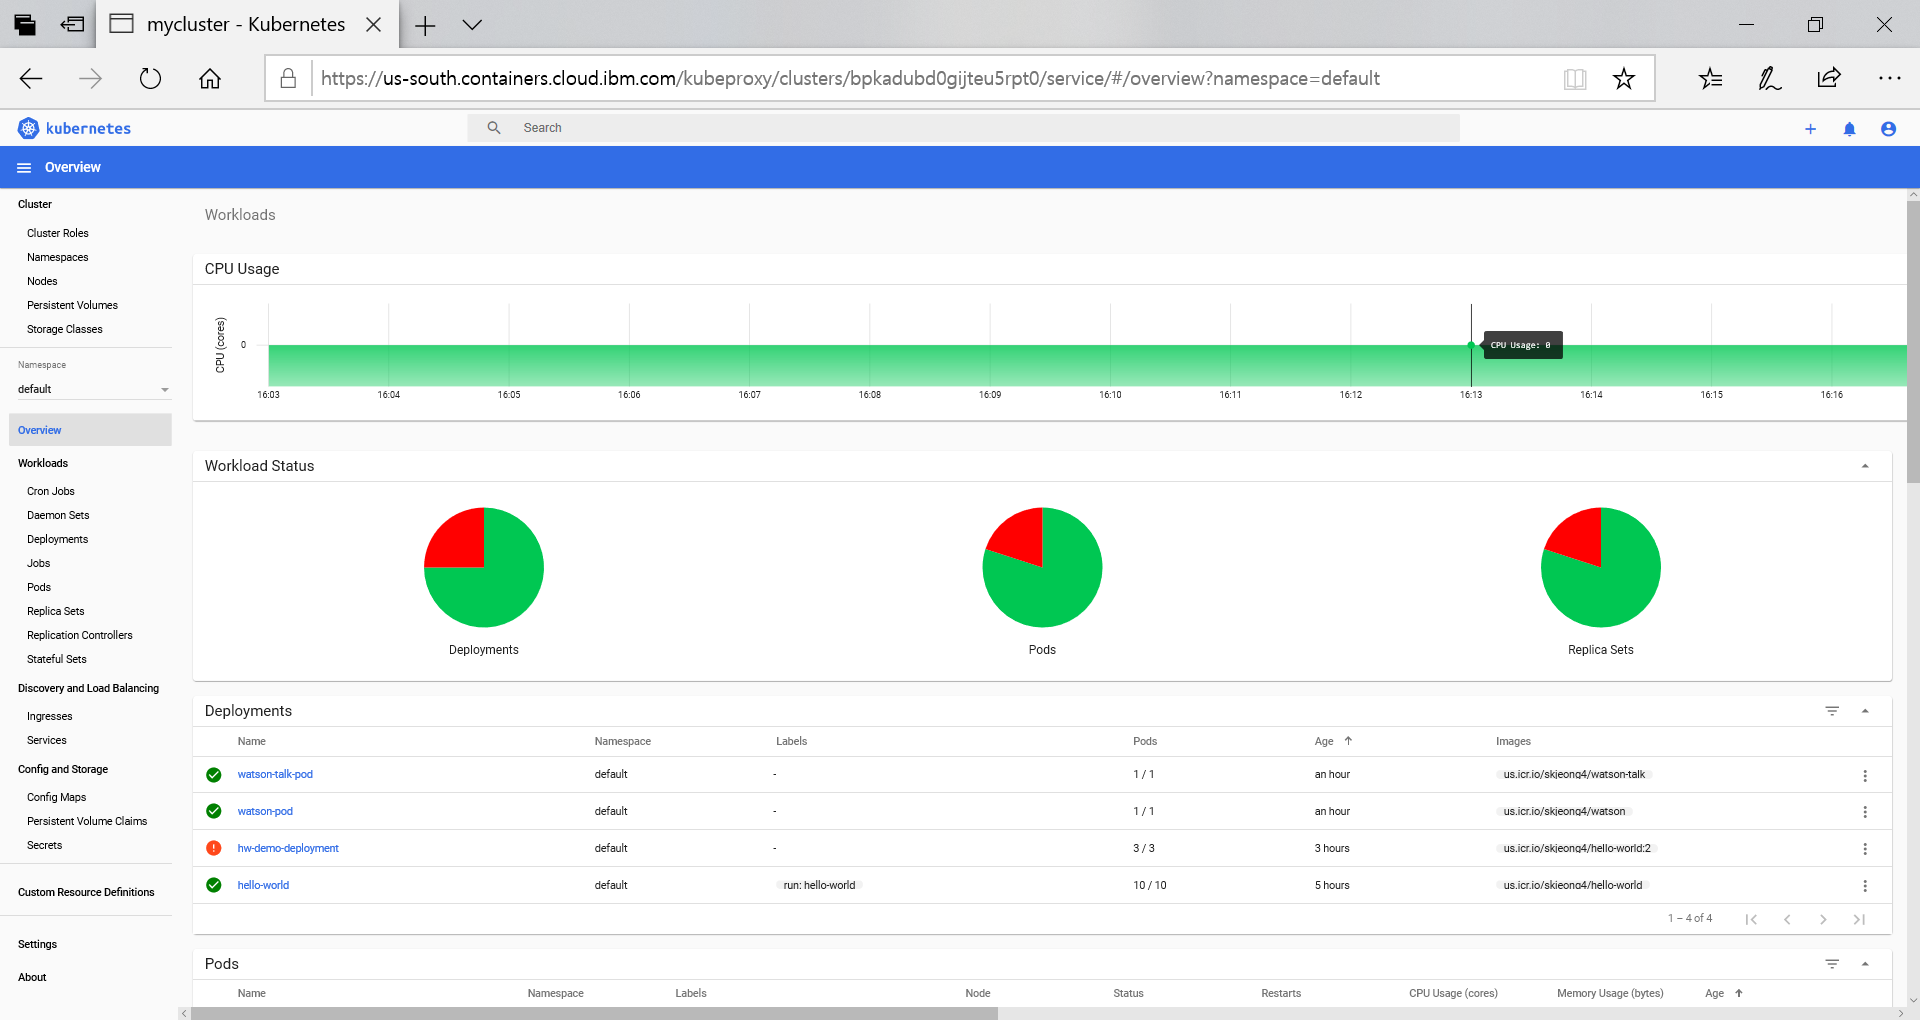Click the browser share icon
The image size is (1920, 1020).
tap(1829, 78)
